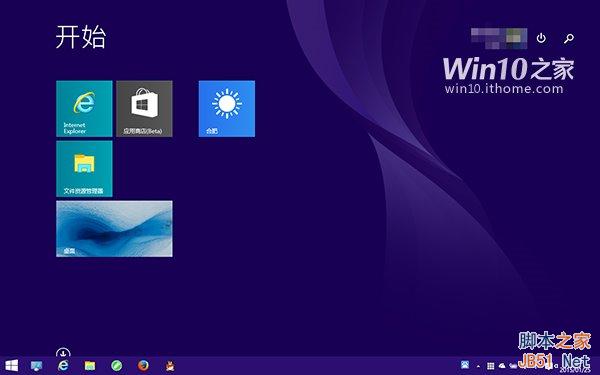Open the computer monitor icon on taskbar

click(x=37, y=366)
